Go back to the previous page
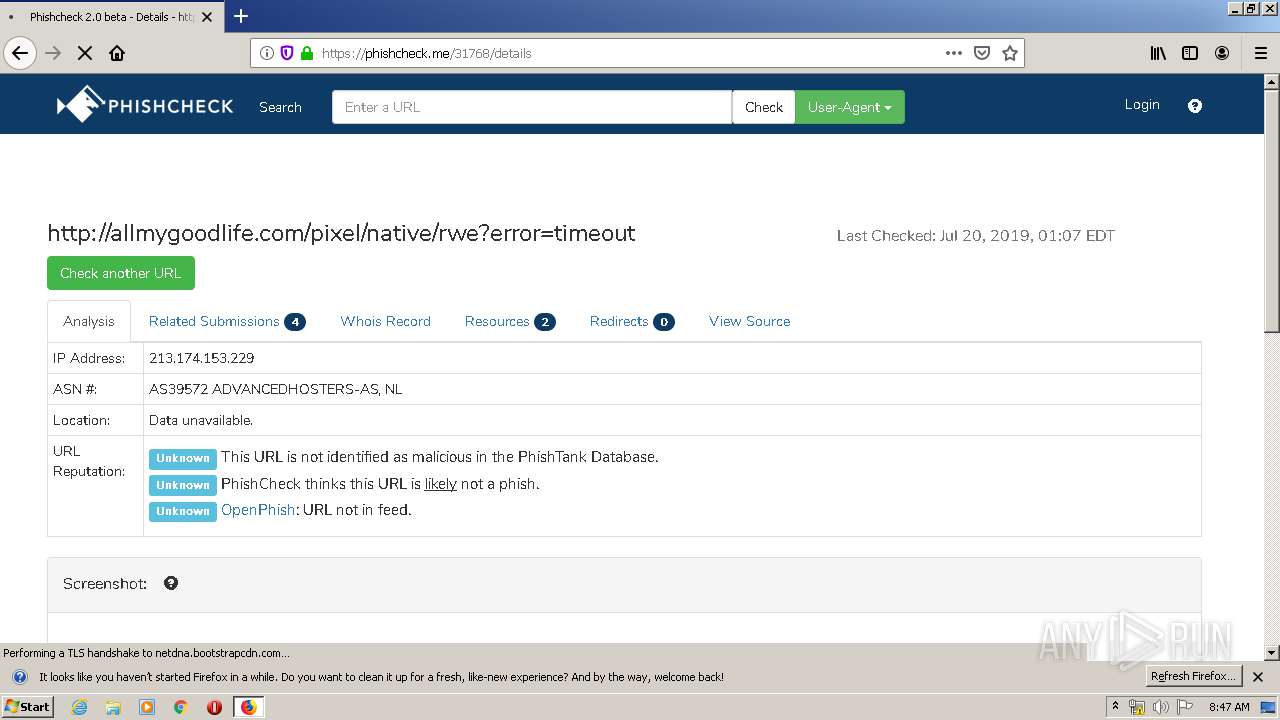The height and width of the screenshot is (720, 1280). coord(20,53)
